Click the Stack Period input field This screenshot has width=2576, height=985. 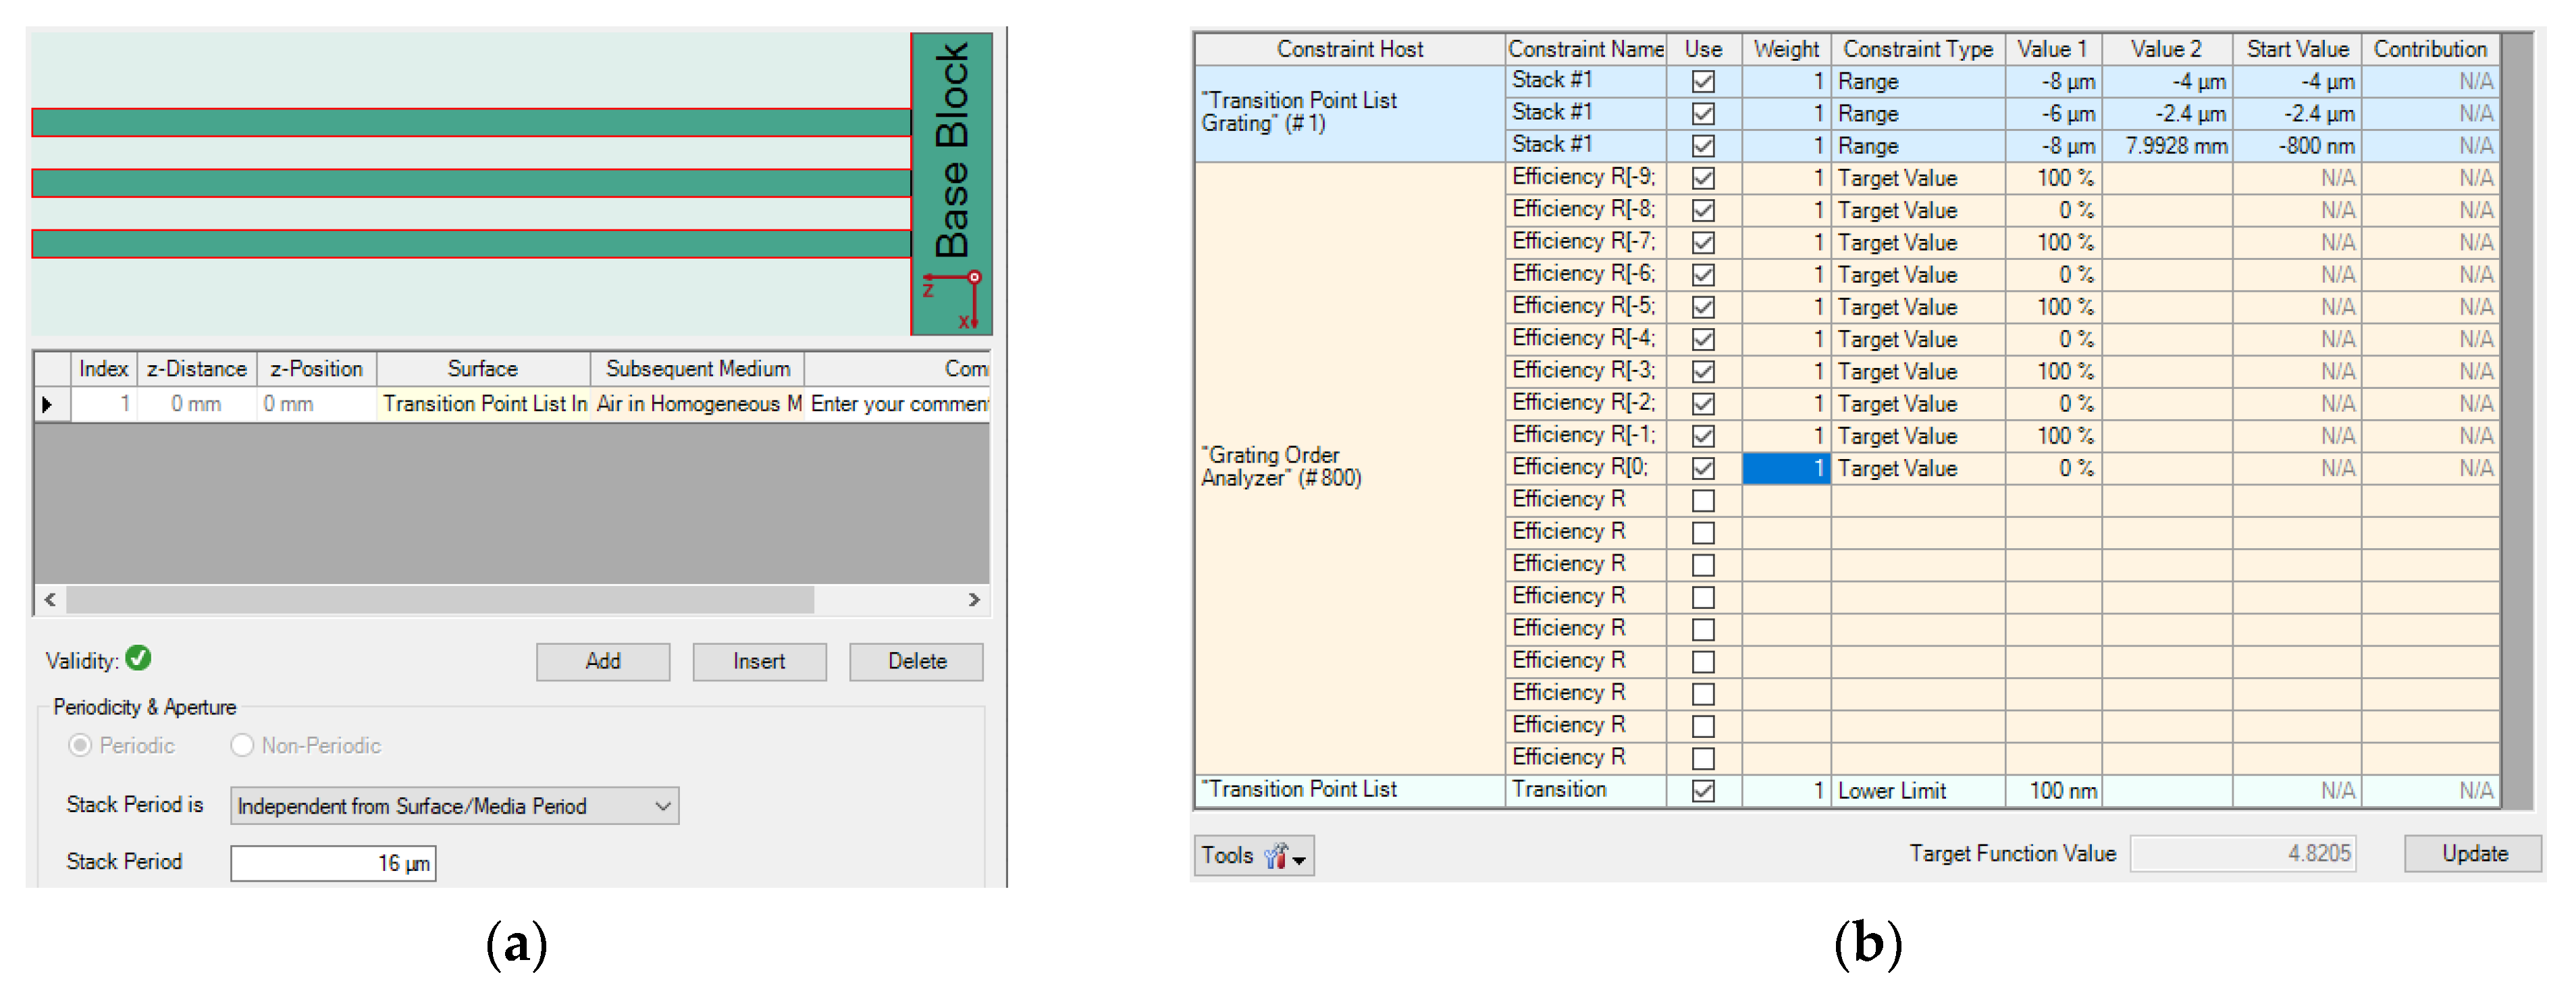(x=333, y=863)
